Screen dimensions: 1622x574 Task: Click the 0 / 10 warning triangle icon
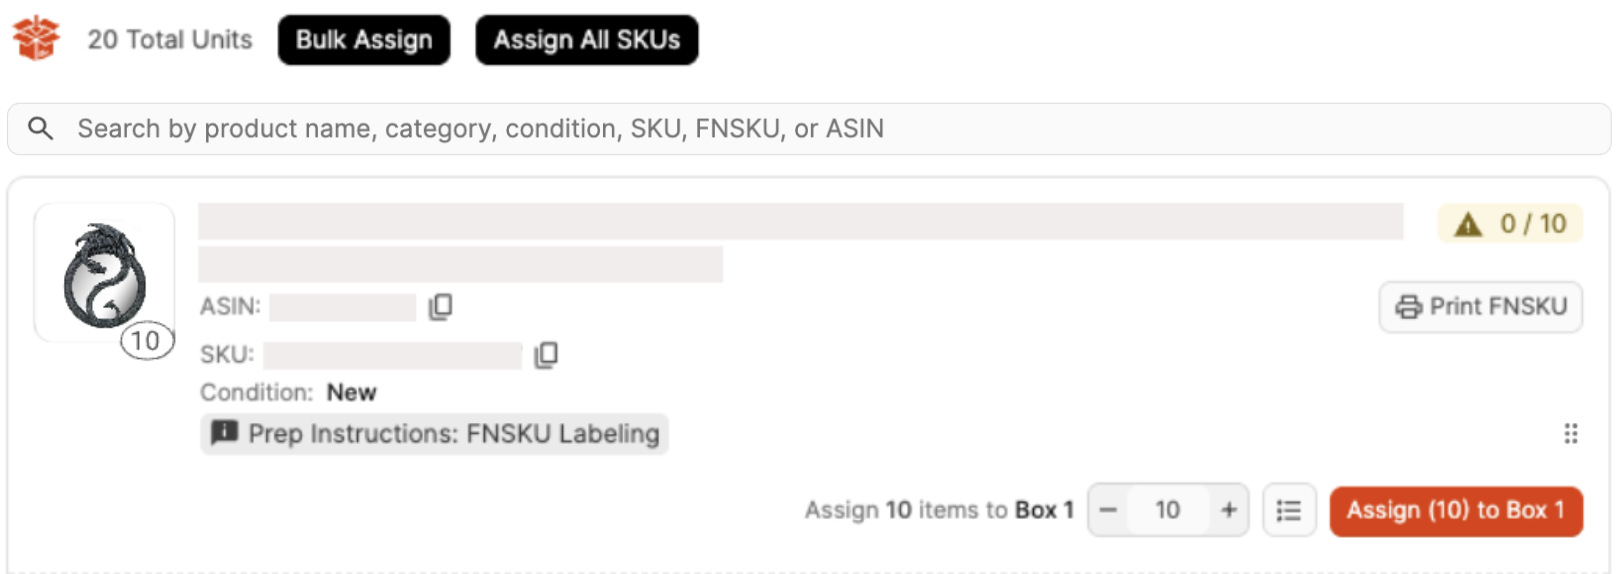point(1468,224)
